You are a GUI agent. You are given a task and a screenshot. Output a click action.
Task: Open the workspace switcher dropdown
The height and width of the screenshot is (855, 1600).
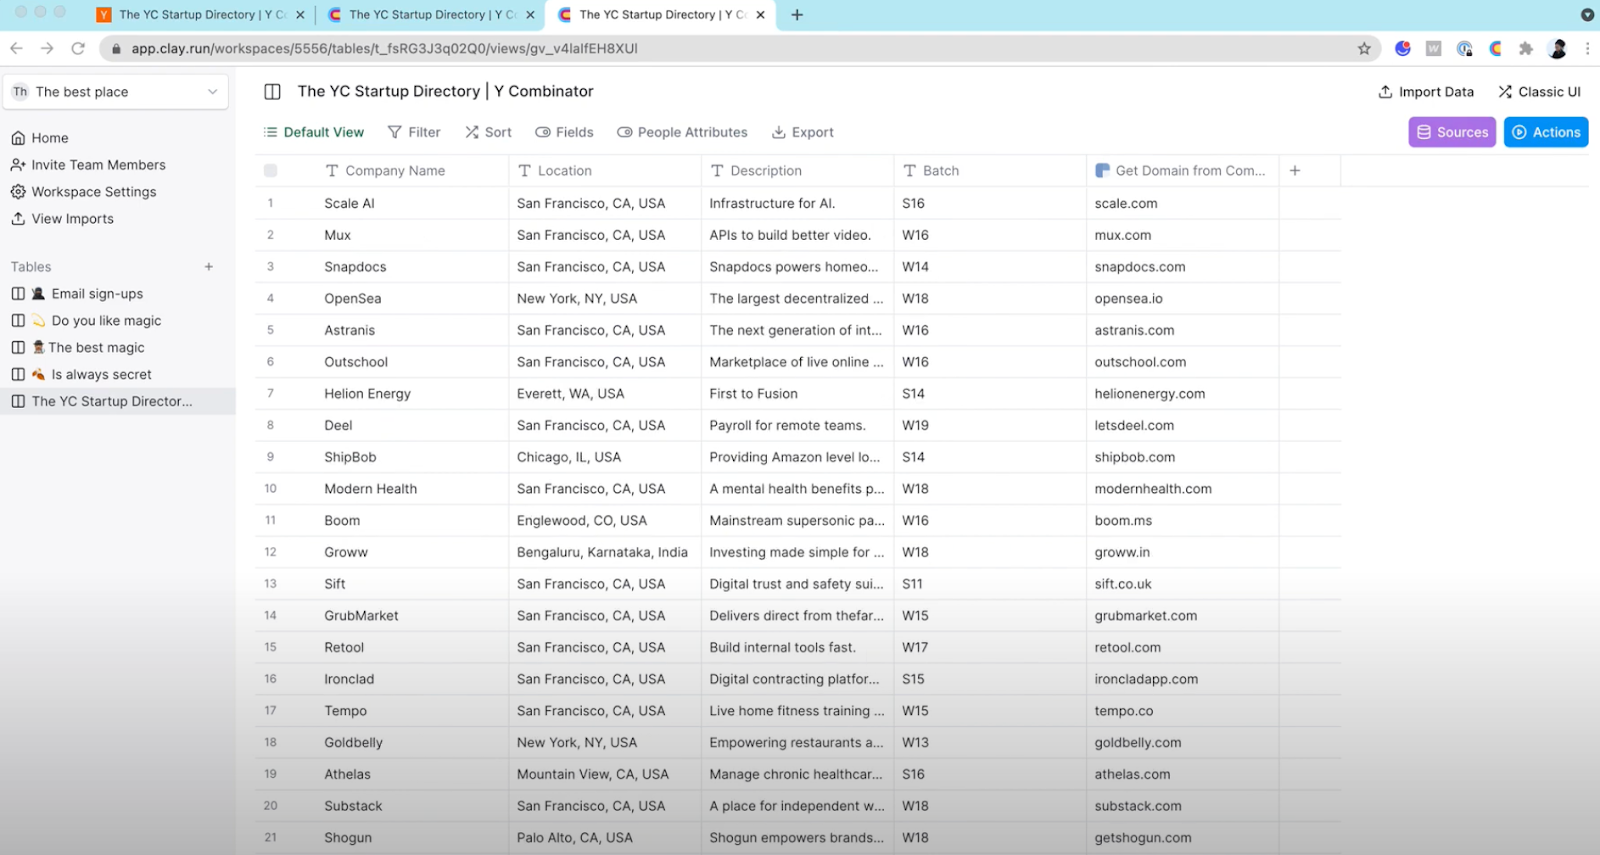pos(115,92)
